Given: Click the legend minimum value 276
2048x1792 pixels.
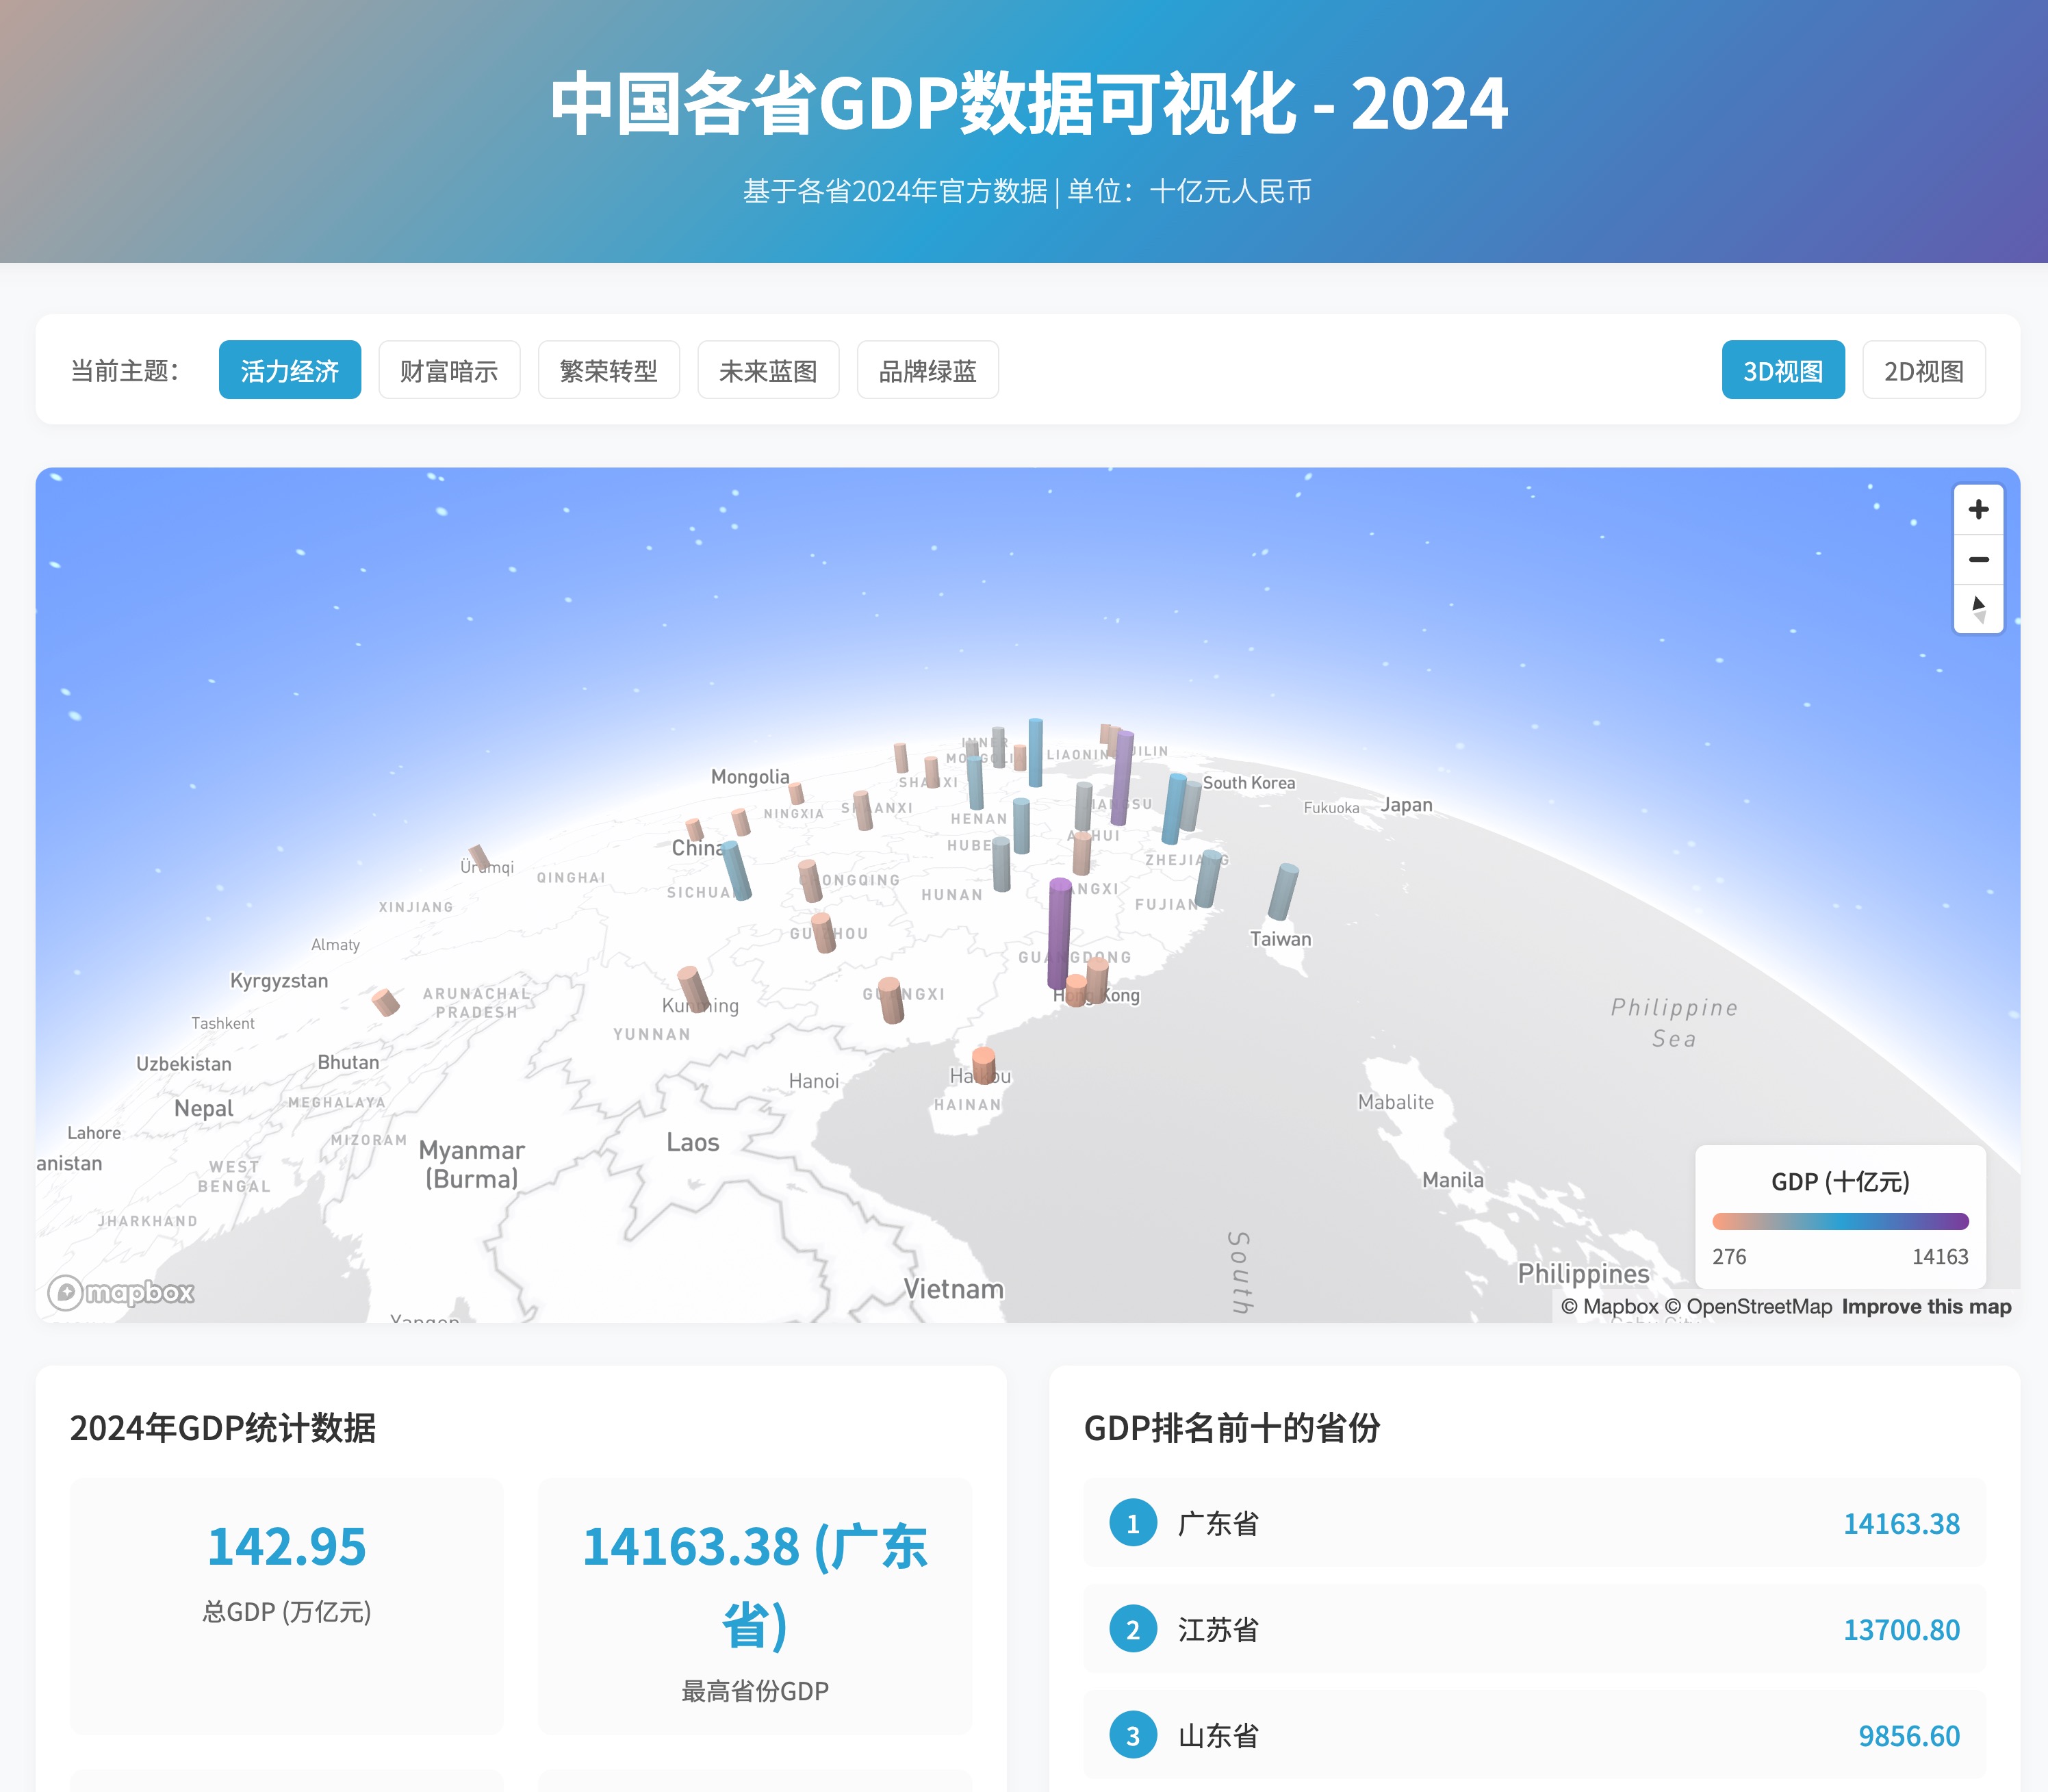Looking at the screenshot, I should (1729, 1257).
